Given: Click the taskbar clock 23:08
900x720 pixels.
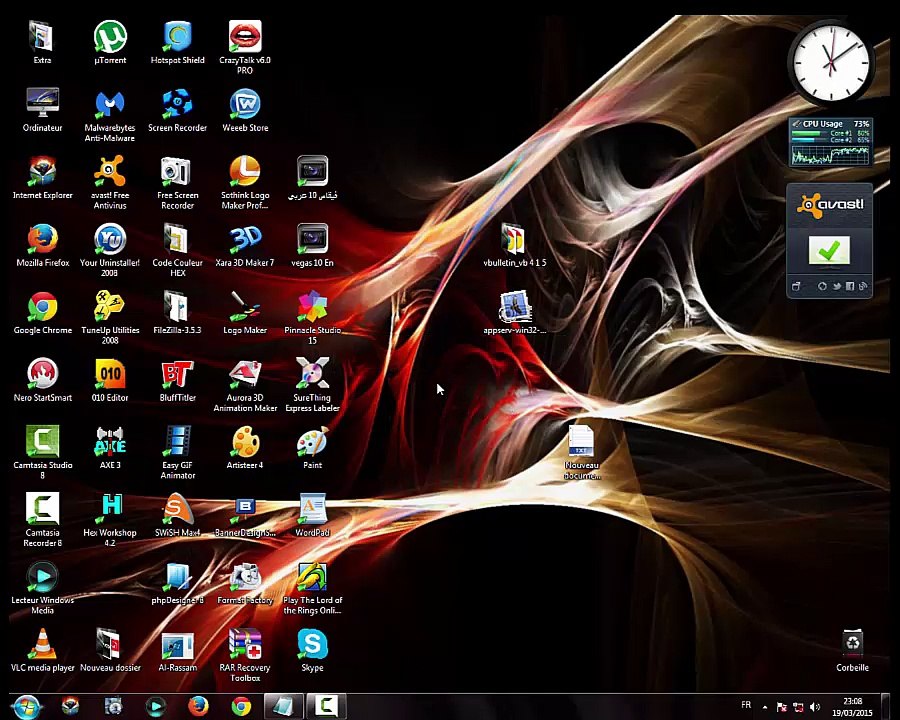Looking at the screenshot, I should point(852,707).
